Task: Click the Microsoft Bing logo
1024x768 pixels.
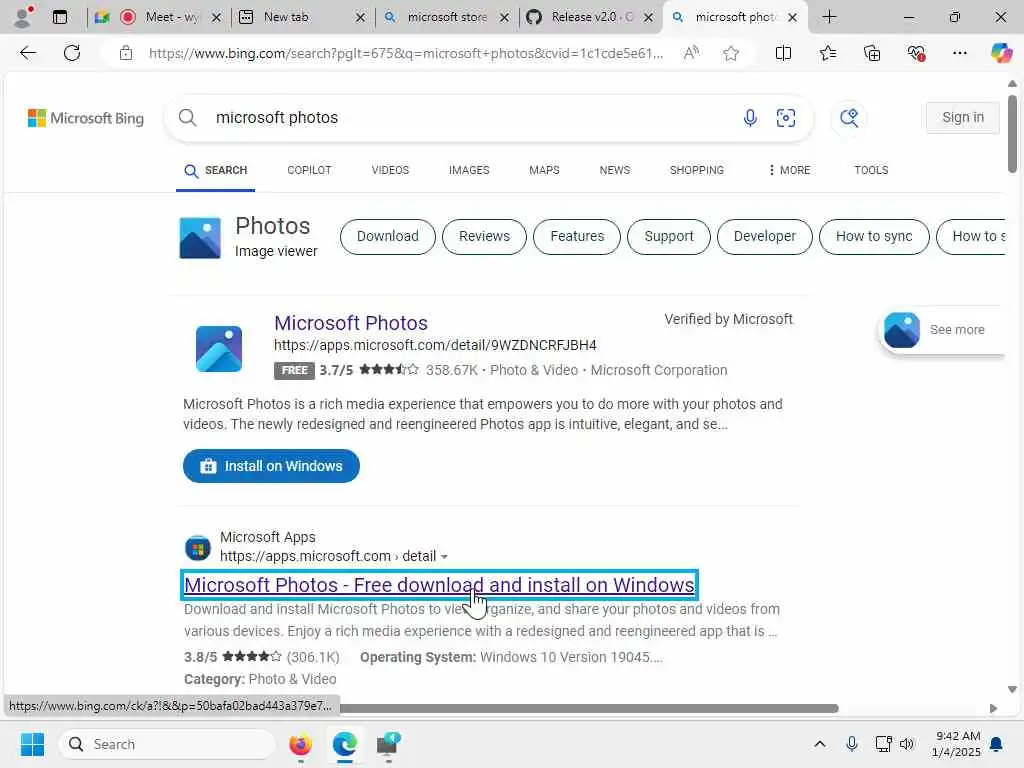Action: [86, 118]
